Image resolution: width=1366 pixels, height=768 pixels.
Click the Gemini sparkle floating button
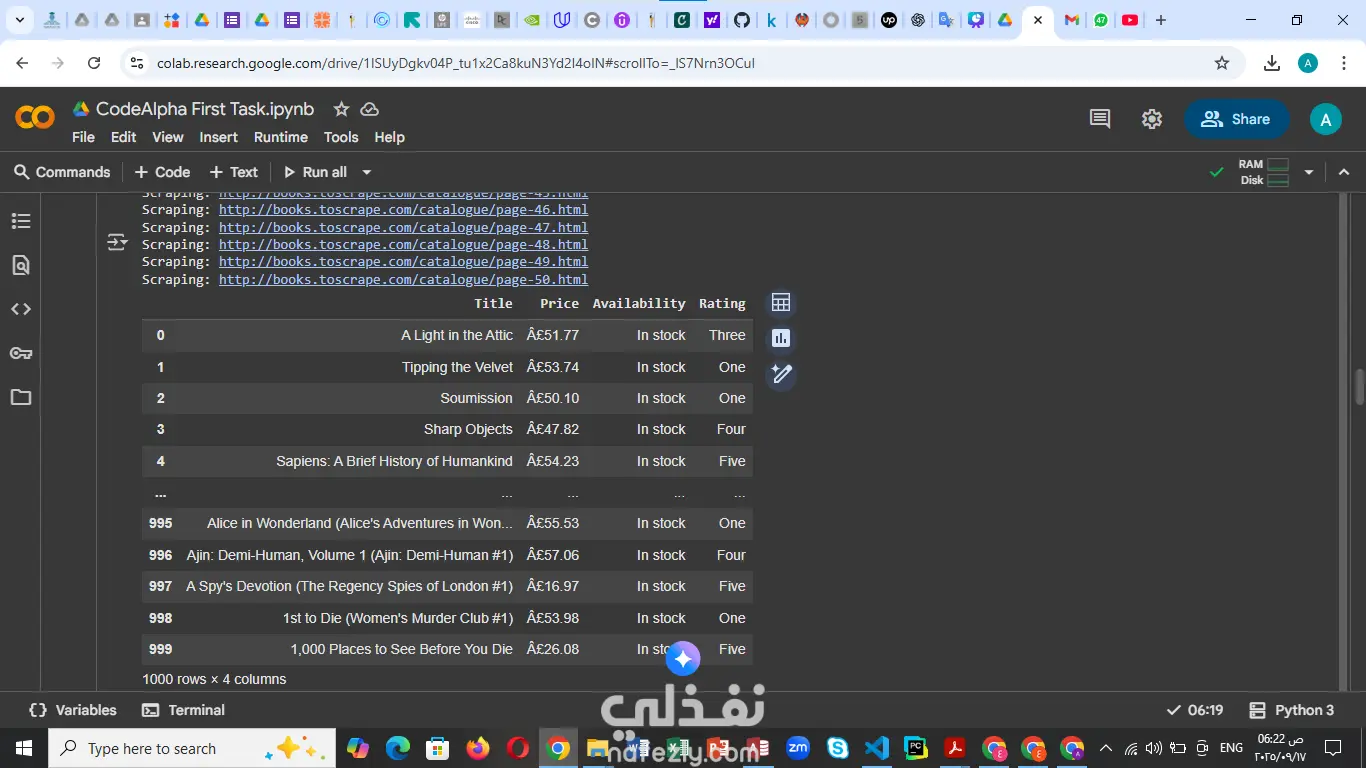683,659
